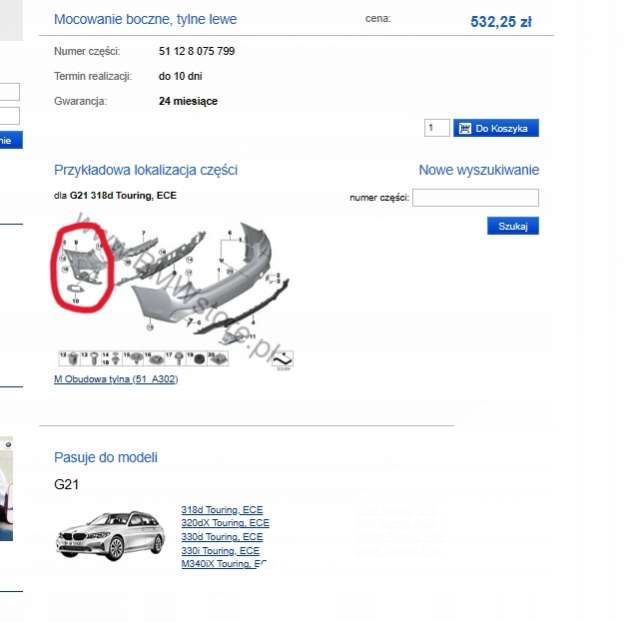Open the 320dX Touring, ECE model link

(225, 523)
